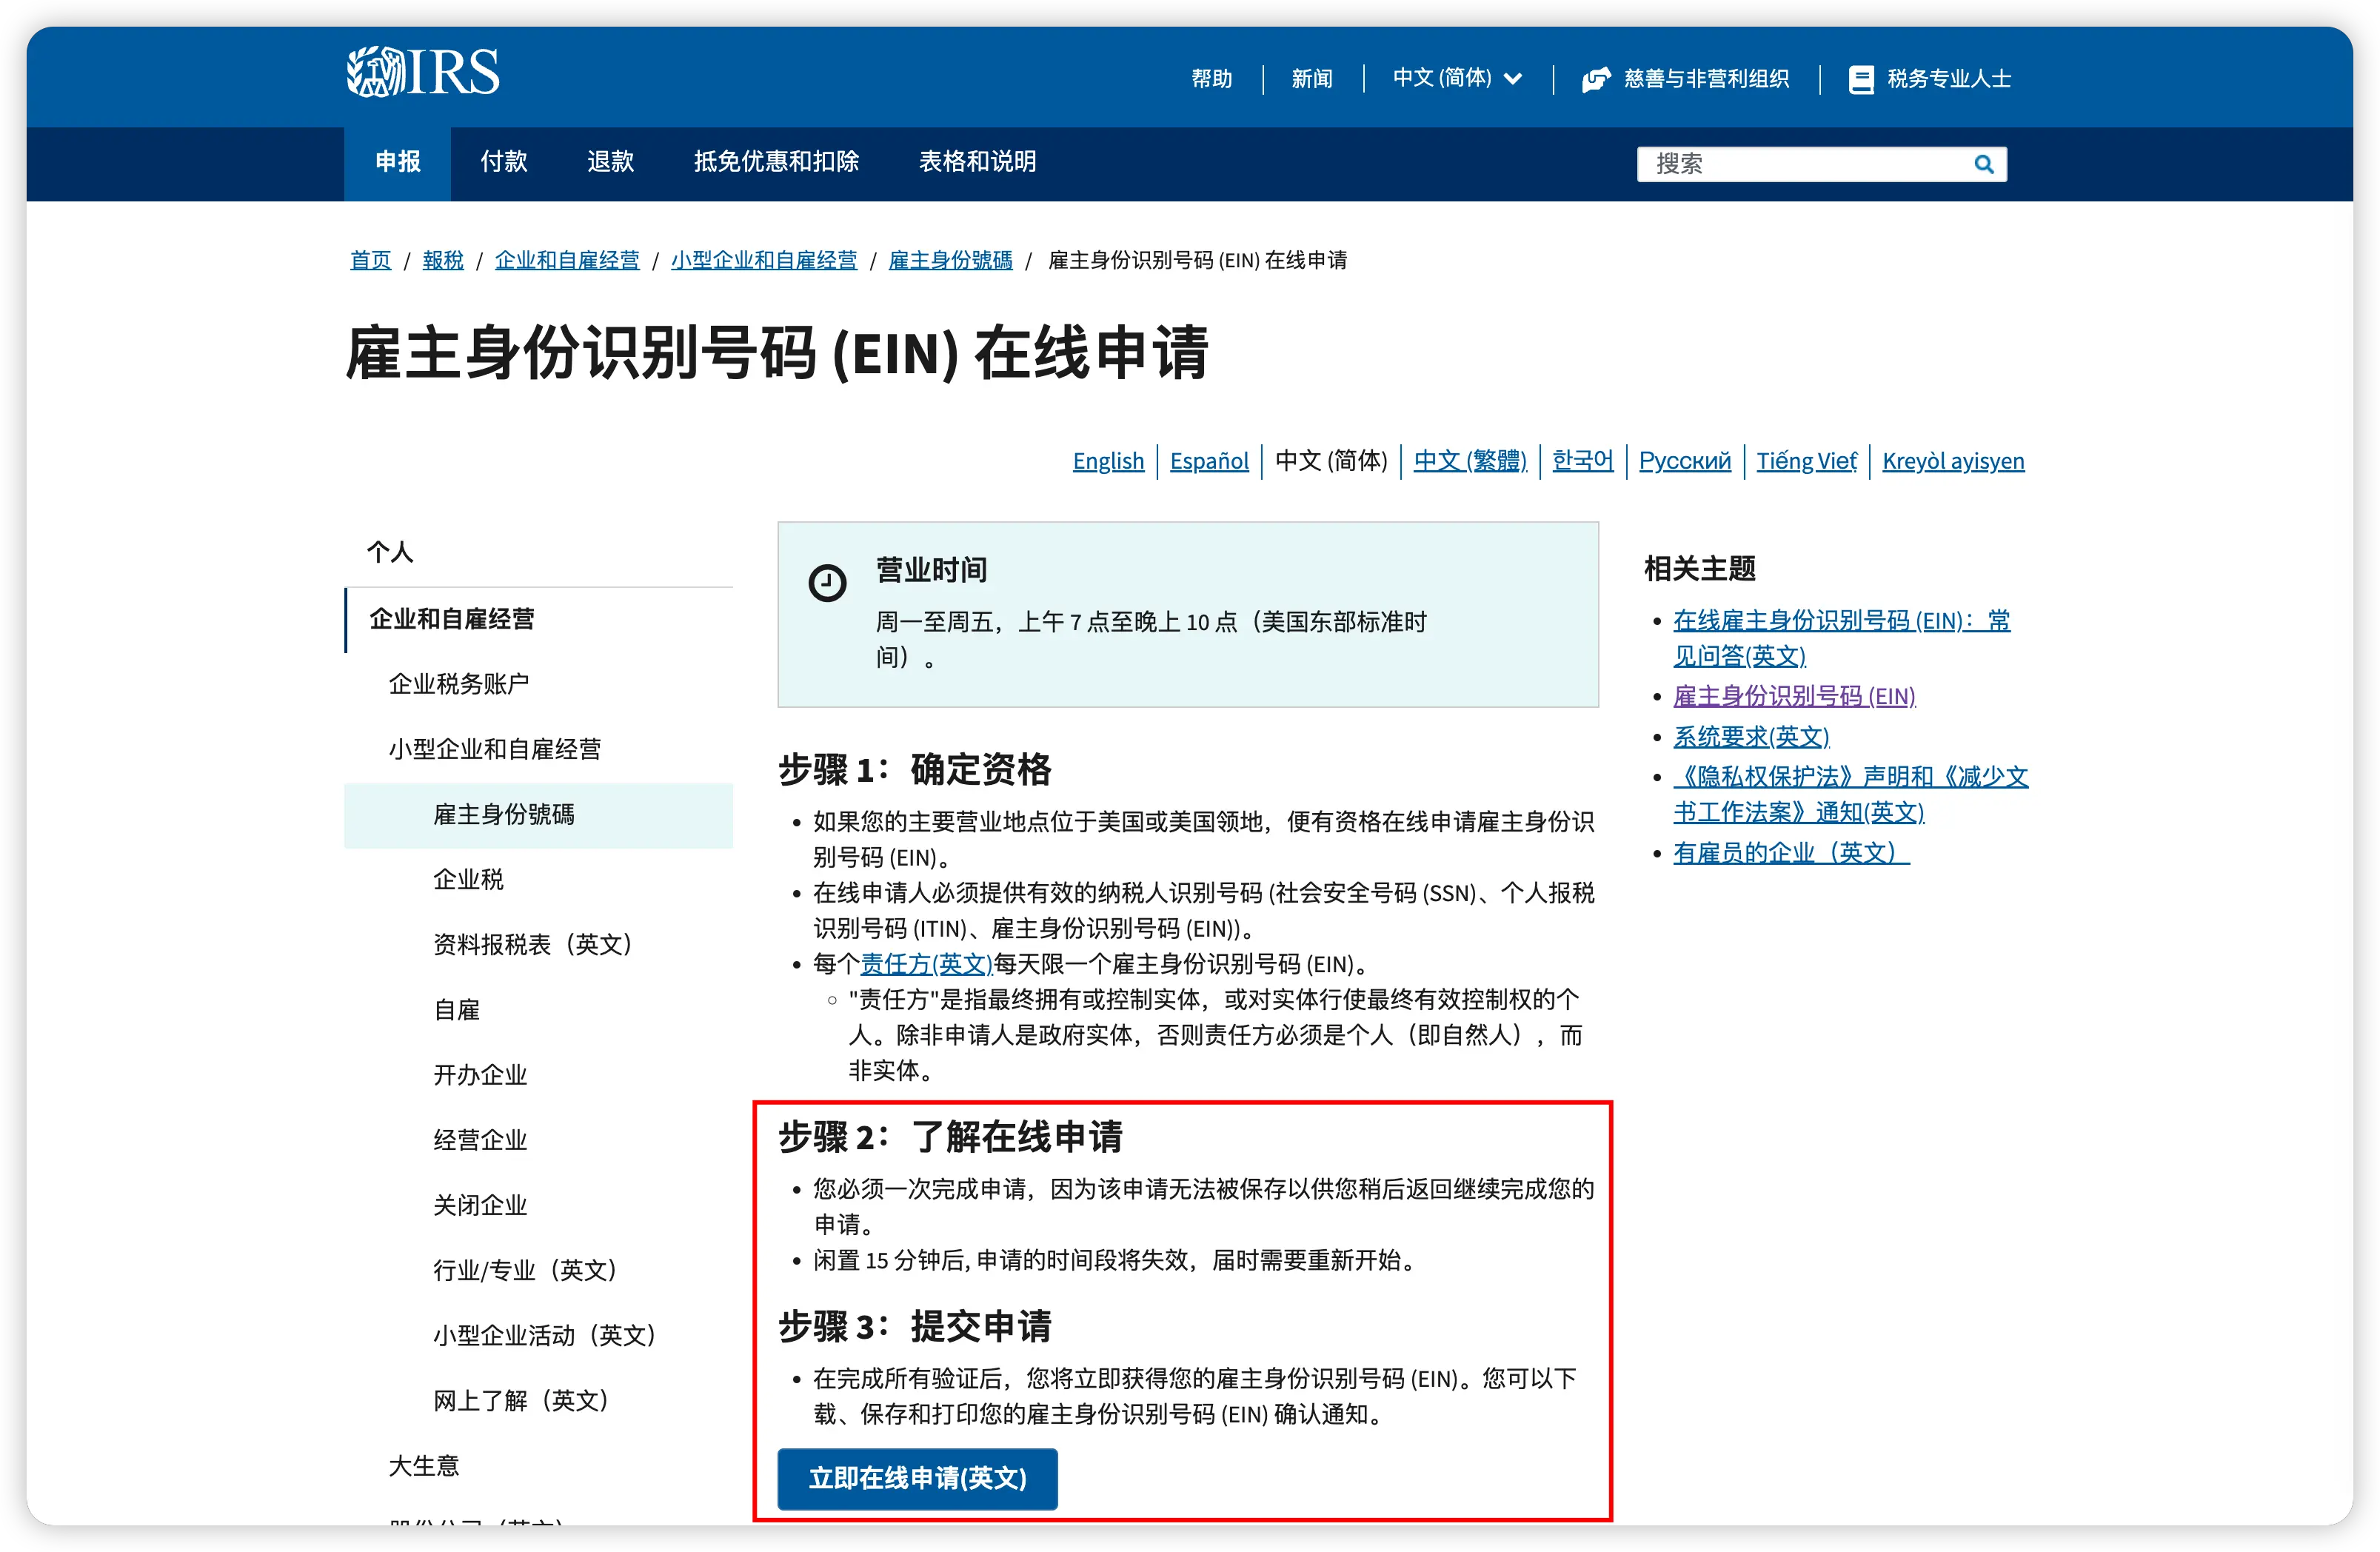Click the search magnifier icon
Image resolution: width=2380 pixels, height=1552 pixels.
coord(1983,164)
